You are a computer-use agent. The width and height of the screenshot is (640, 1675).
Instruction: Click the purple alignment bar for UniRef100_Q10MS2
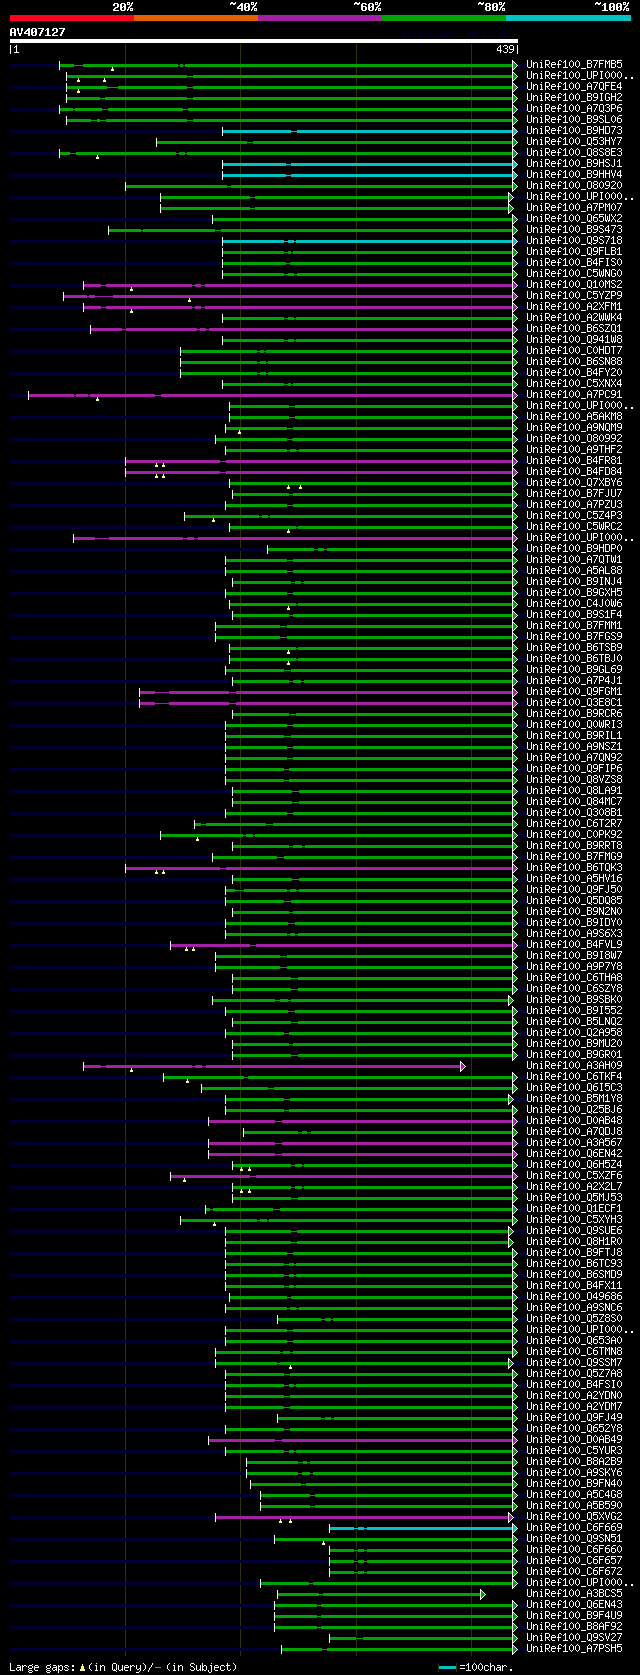click(300, 285)
